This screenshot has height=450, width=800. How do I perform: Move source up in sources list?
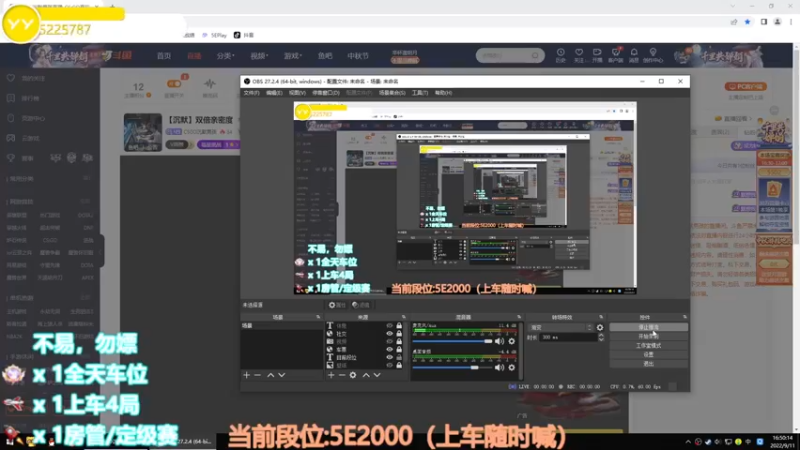pyautogui.click(x=366, y=375)
